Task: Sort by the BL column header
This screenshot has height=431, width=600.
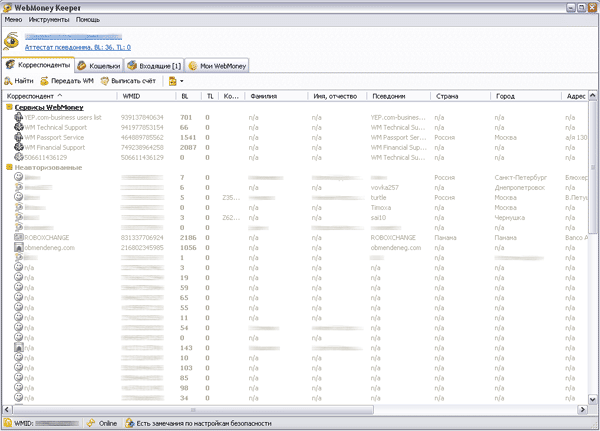Action: (189, 96)
